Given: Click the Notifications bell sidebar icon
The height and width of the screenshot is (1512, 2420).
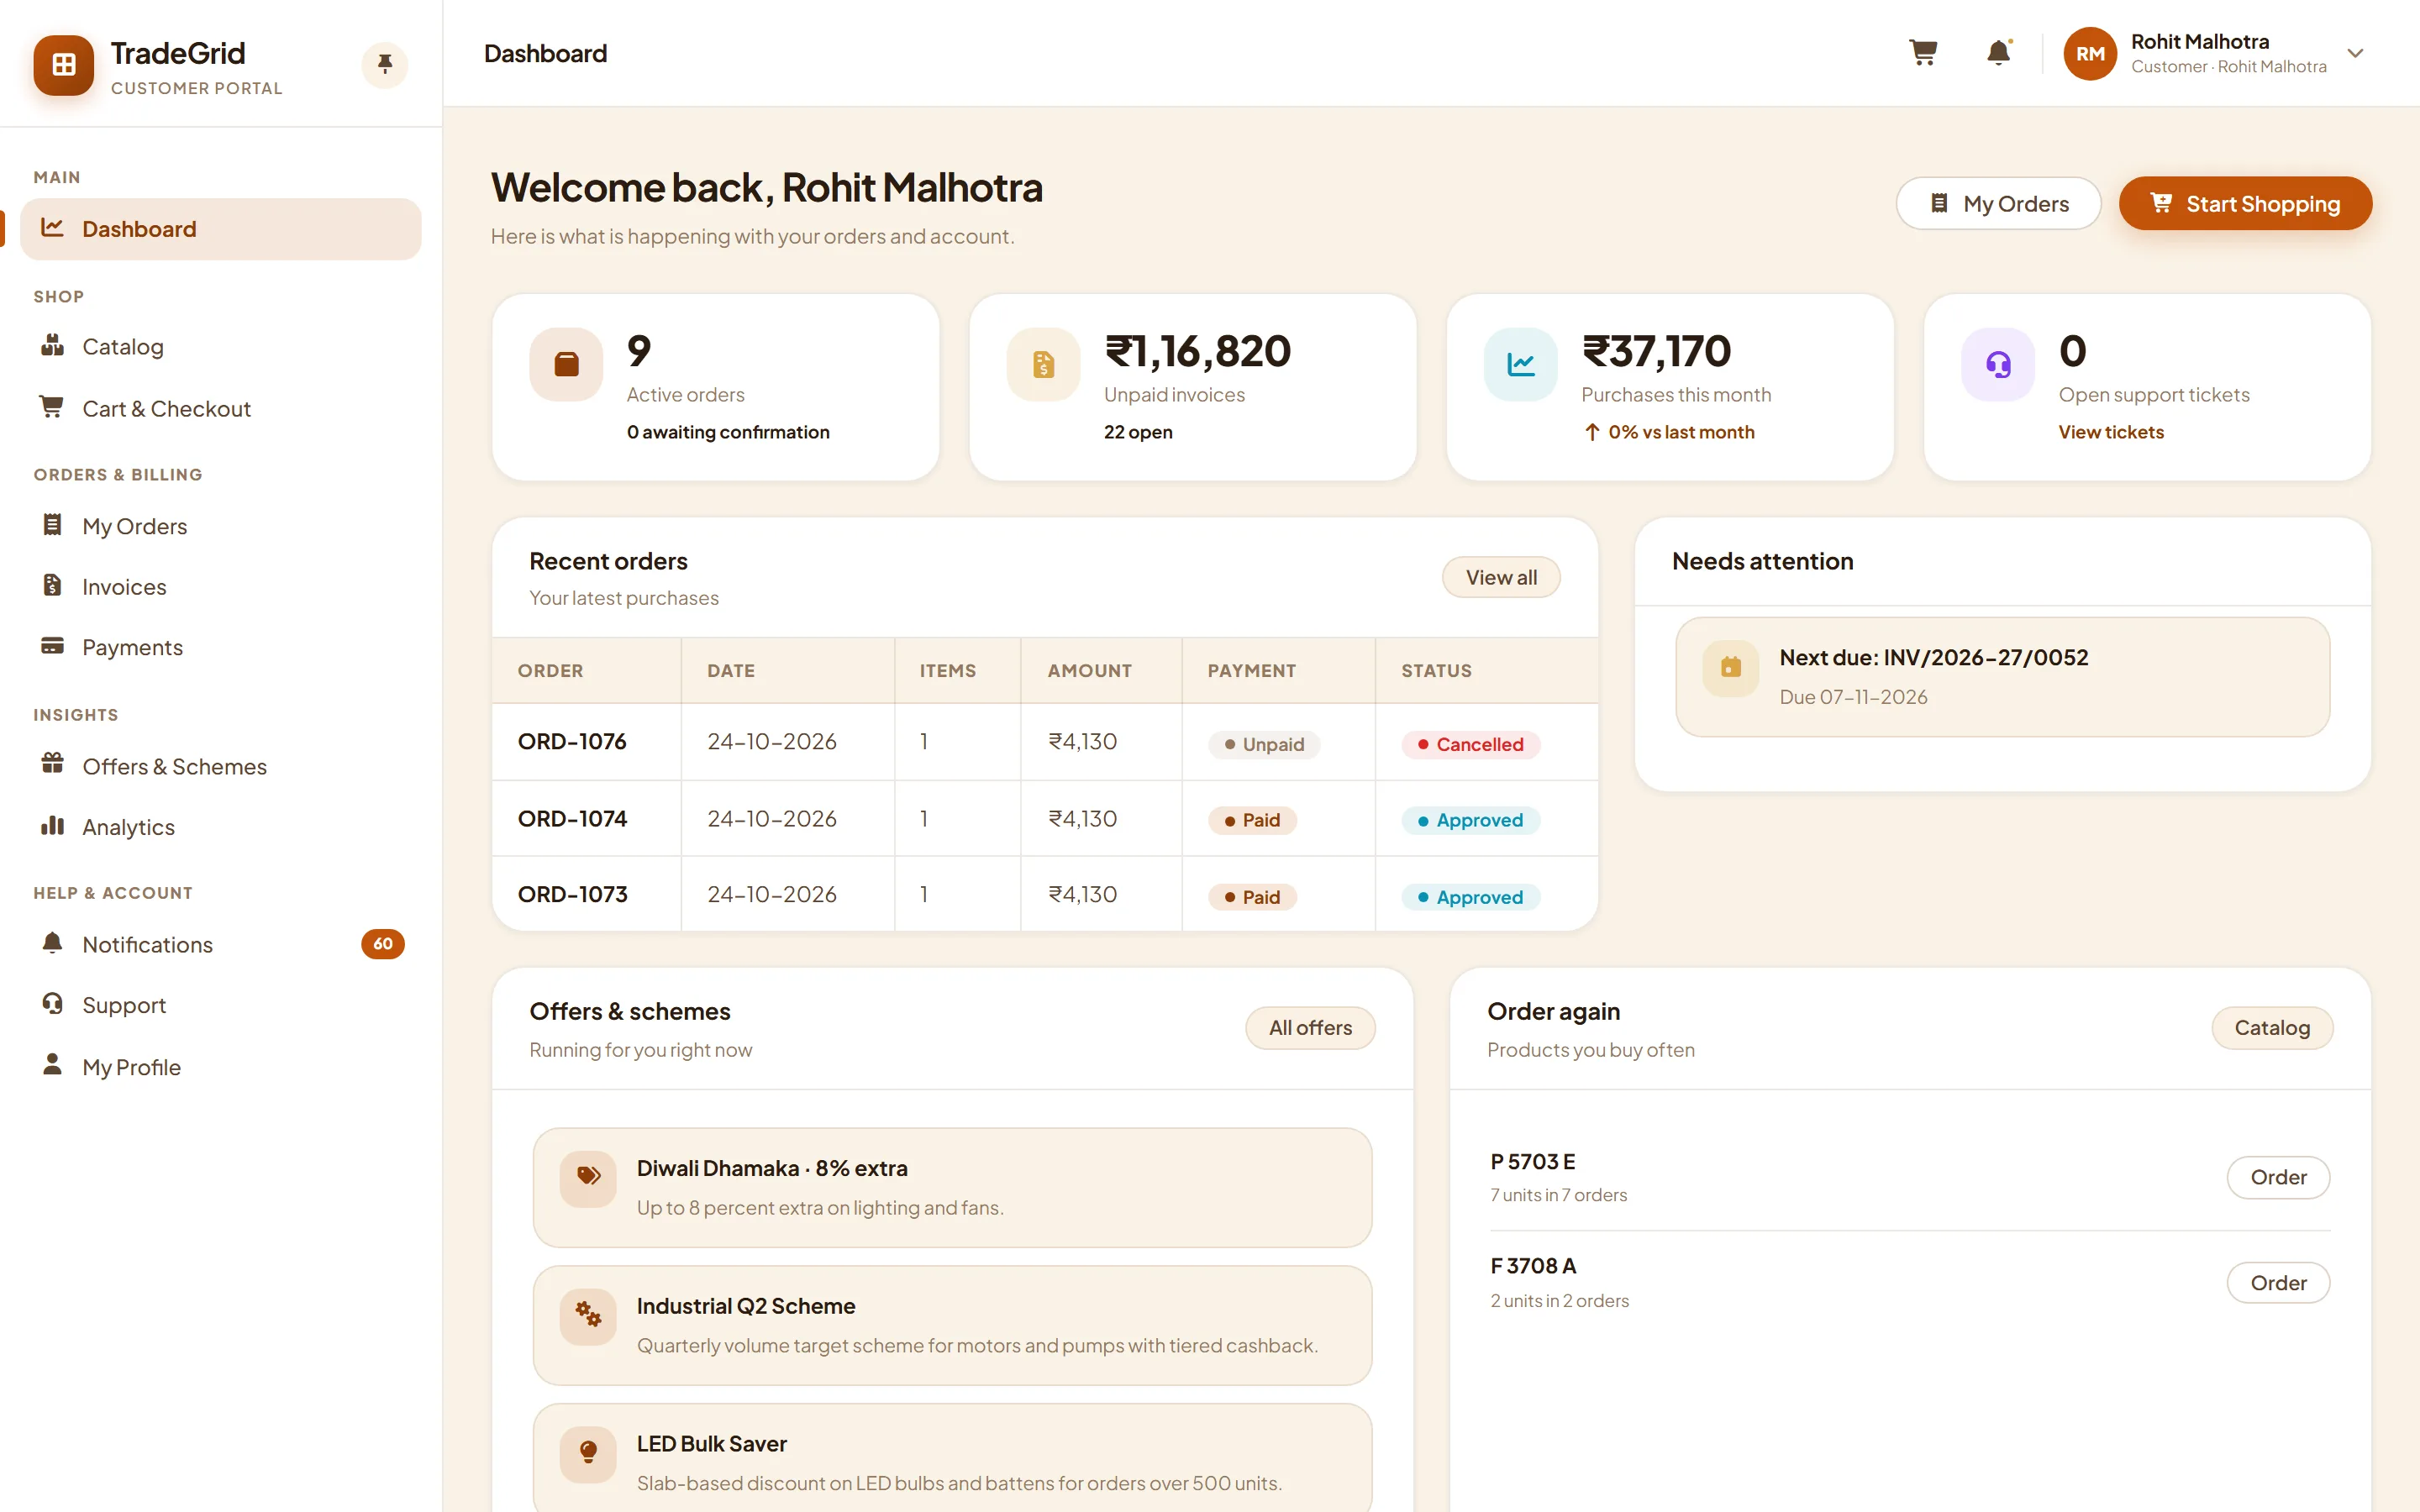Looking at the screenshot, I should tap(52, 943).
